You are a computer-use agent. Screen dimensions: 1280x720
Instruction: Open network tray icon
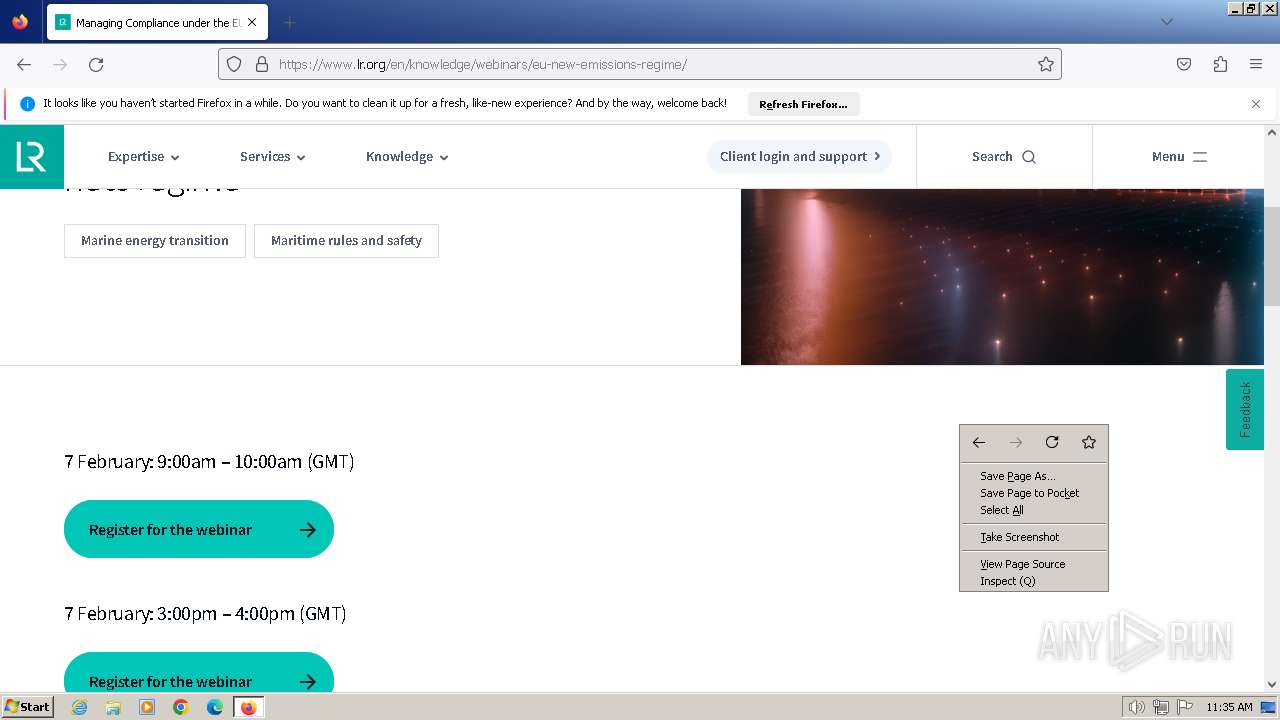[1161, 707]
